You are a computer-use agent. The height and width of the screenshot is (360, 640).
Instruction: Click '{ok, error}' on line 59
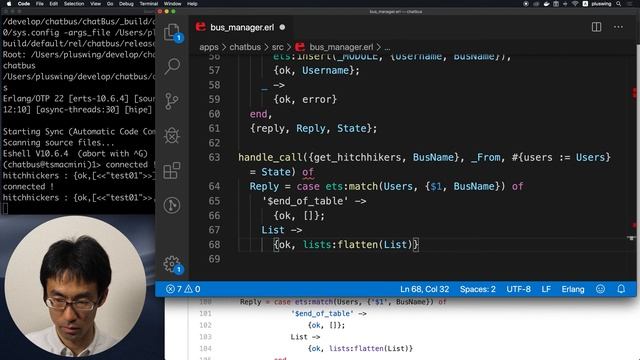tap(305, 99)
